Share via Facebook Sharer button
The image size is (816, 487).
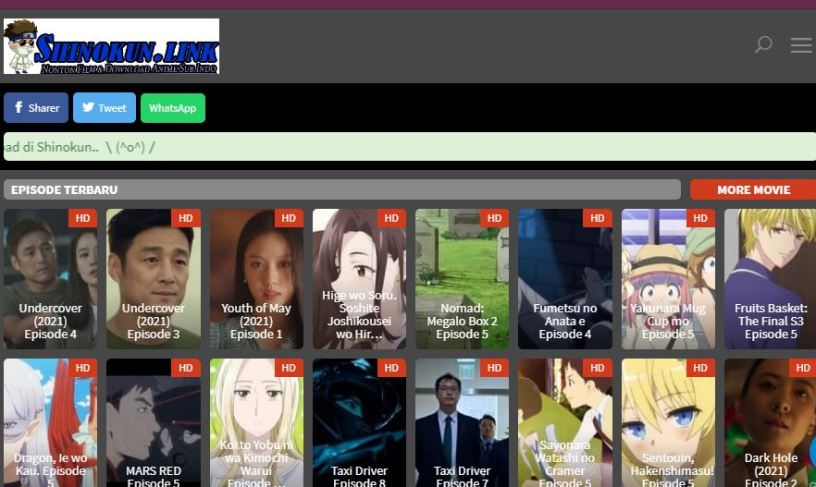tap(36, 108)
